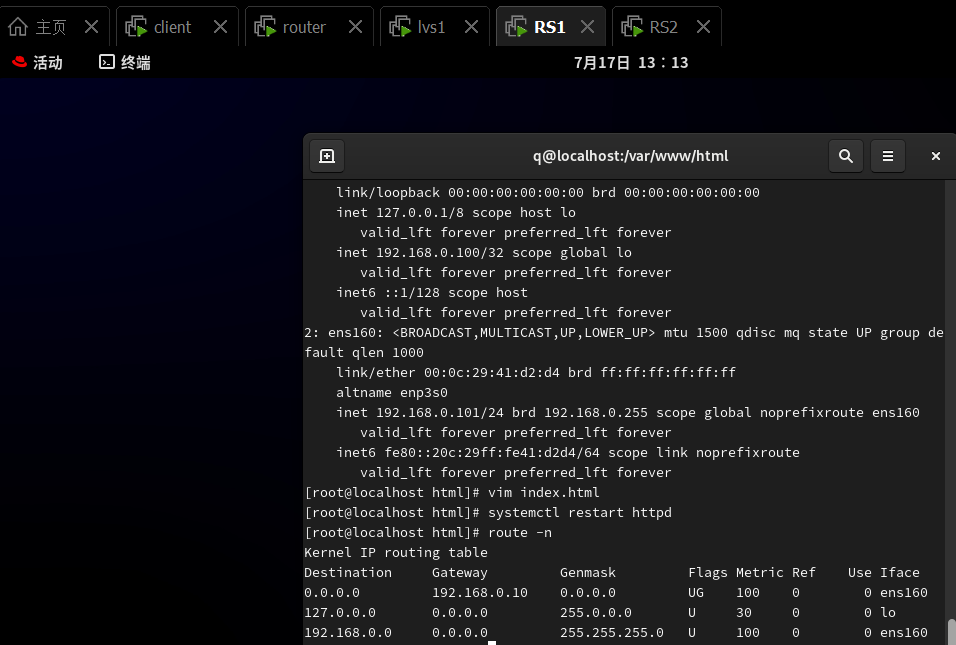Click the lvs1 tab VM icon

point(400,27)
